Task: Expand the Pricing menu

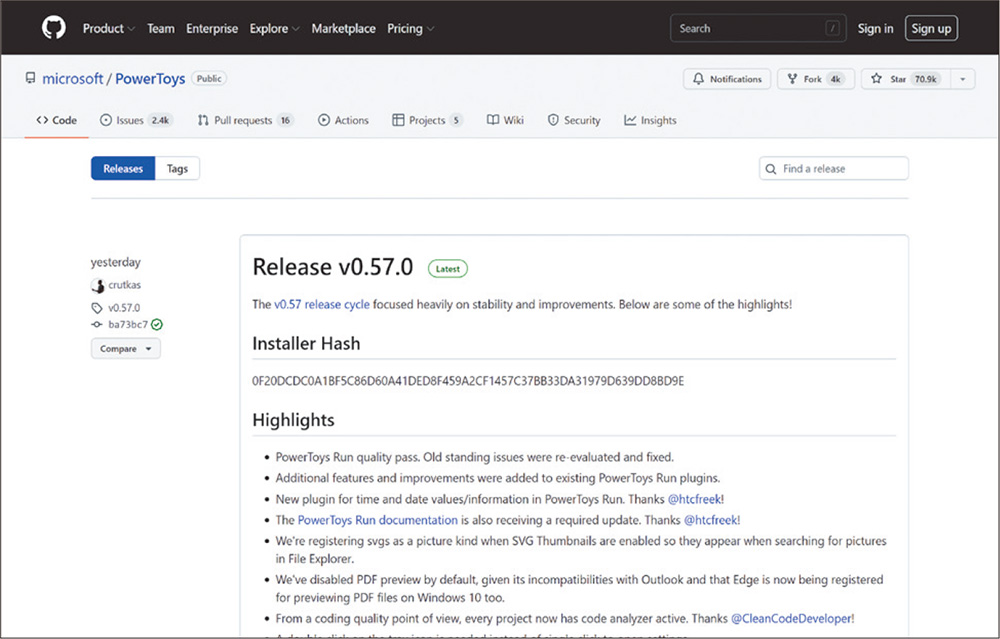Action: (411, 29)
